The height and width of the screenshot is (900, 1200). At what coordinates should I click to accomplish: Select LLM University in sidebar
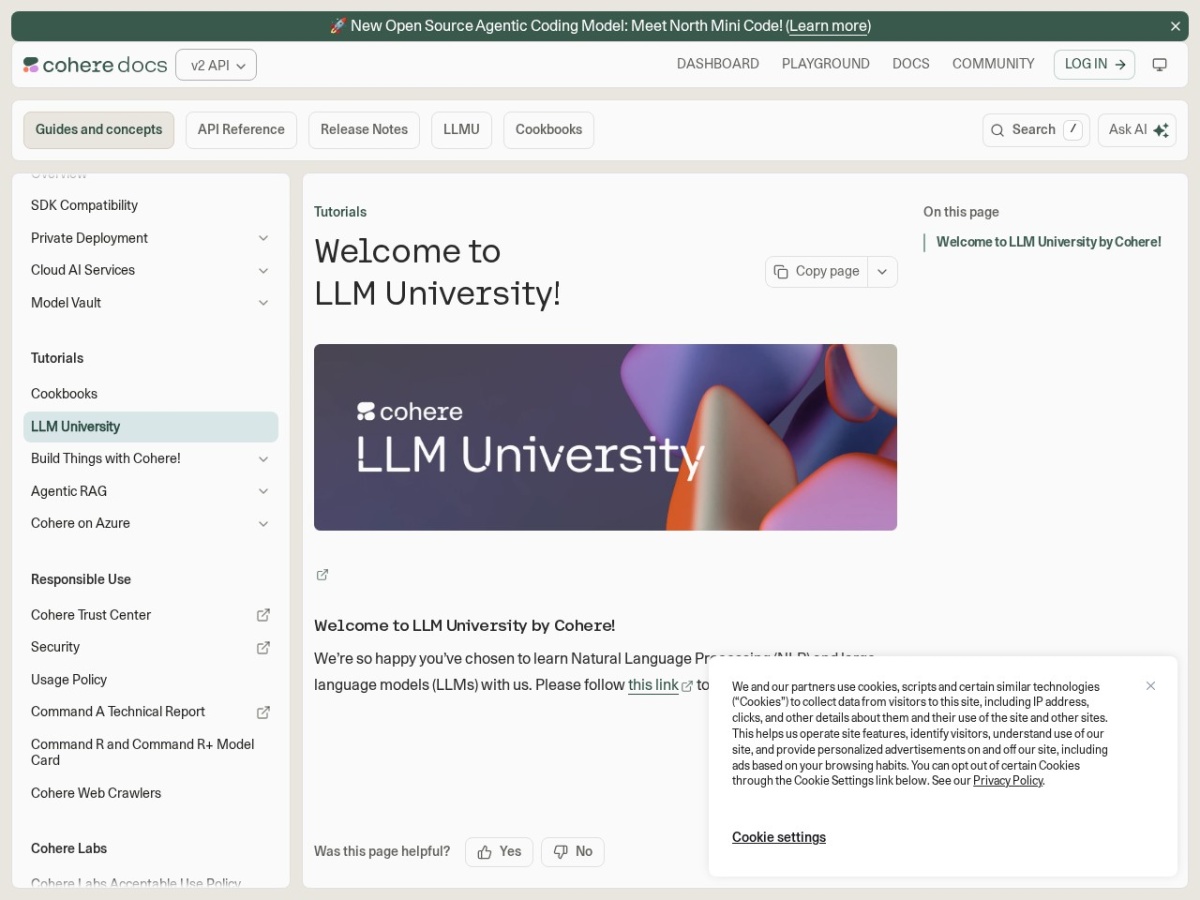pyautogui.click(x=151, y=427)
